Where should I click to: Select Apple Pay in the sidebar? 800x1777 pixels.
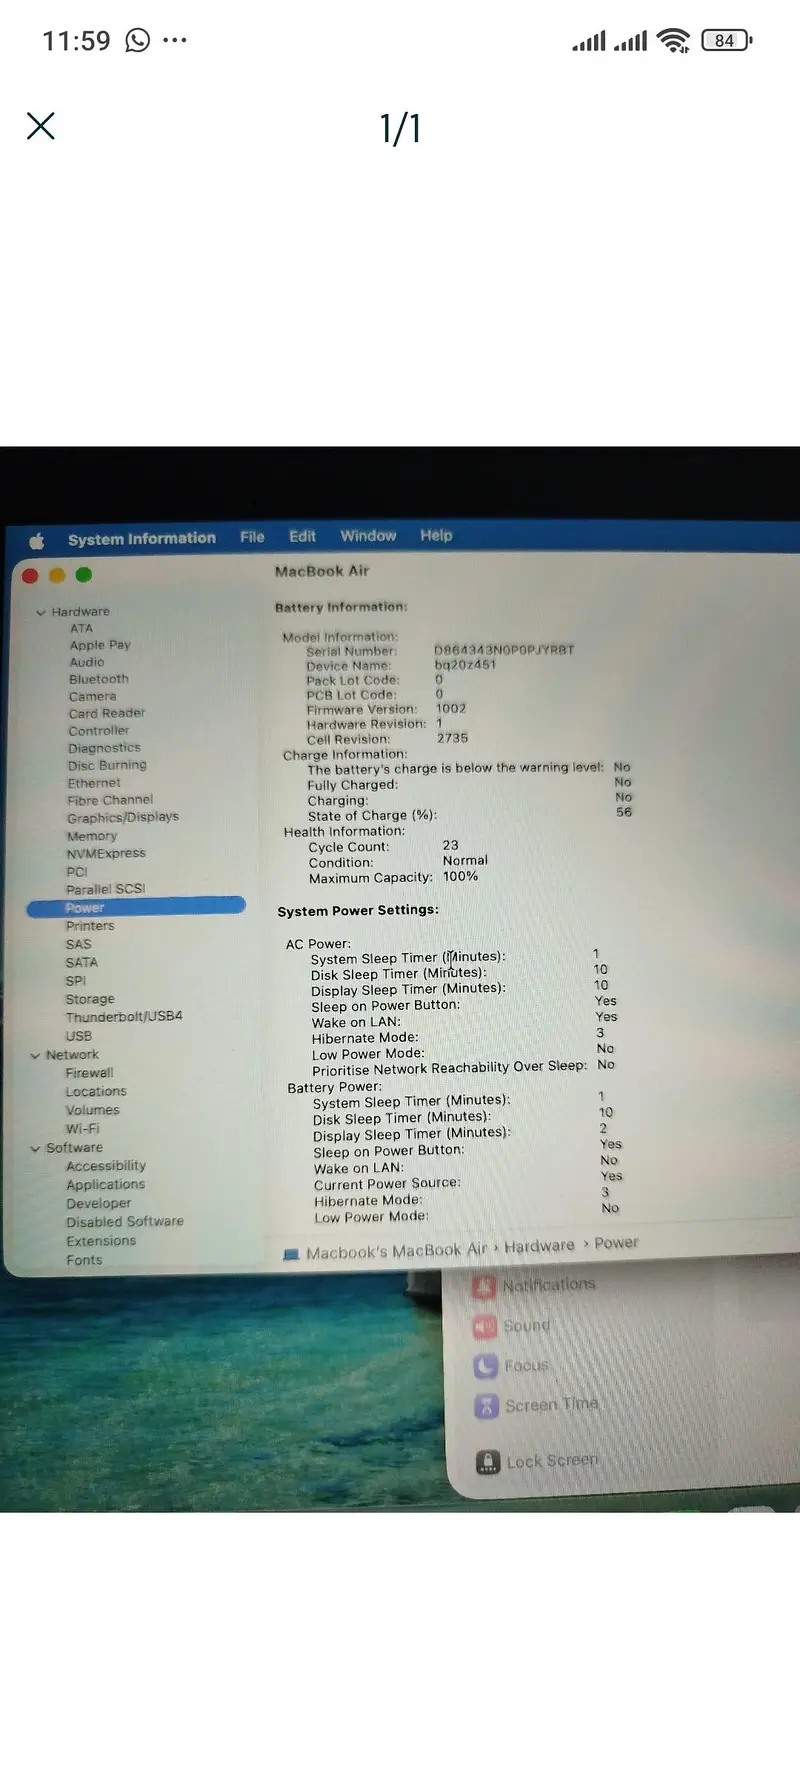100,645
